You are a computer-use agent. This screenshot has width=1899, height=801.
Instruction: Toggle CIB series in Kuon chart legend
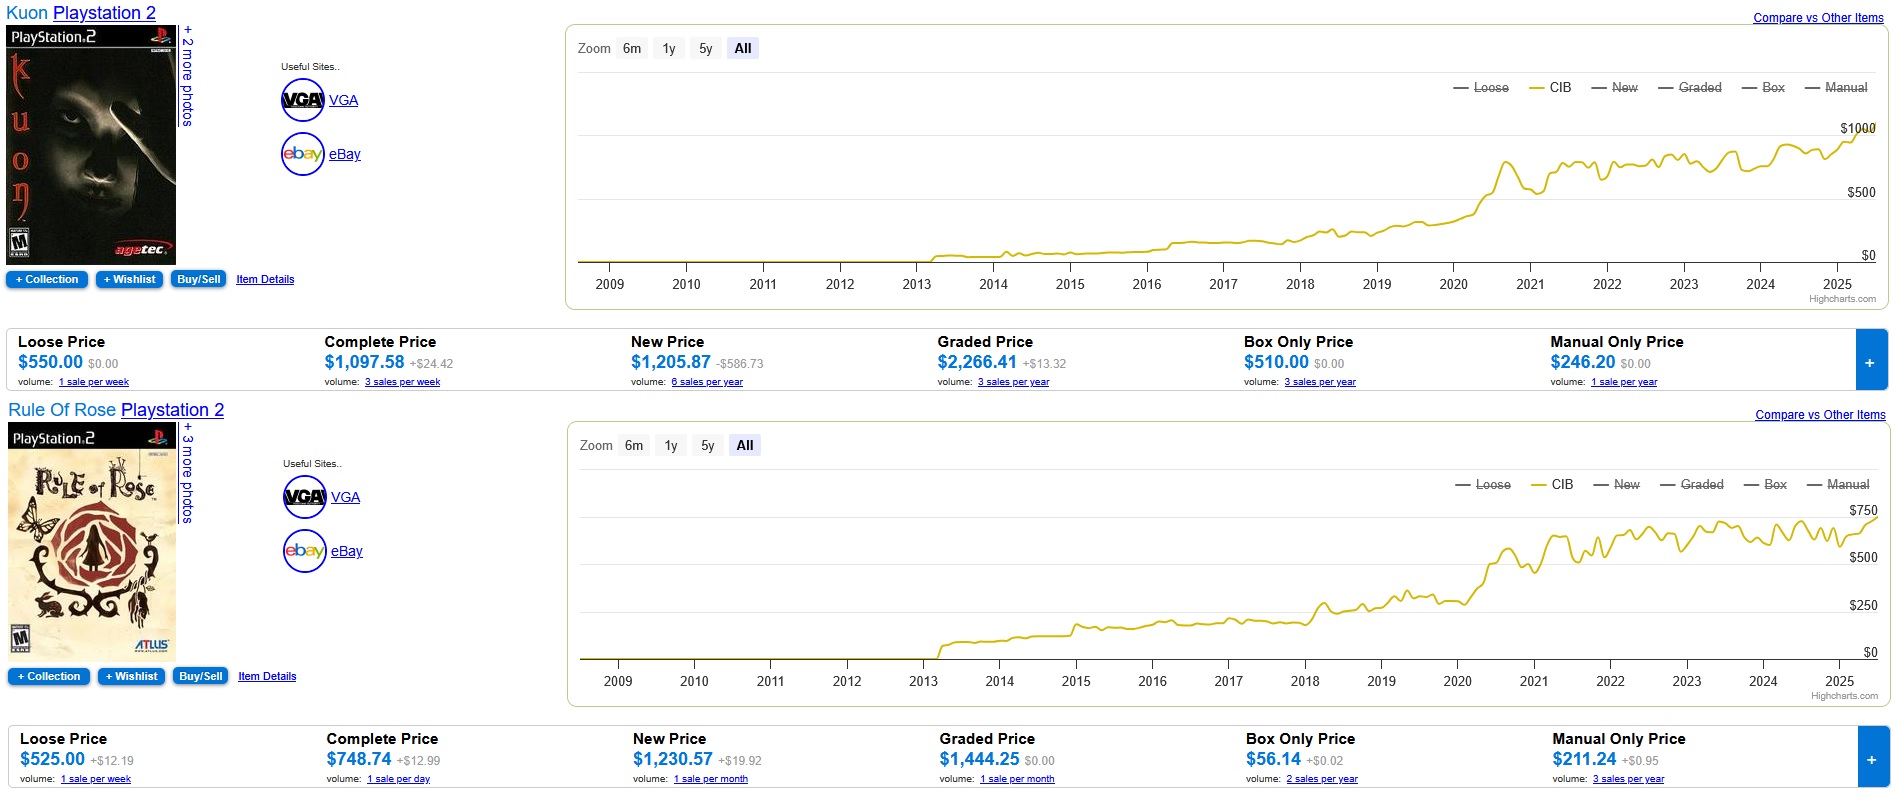1551,88
